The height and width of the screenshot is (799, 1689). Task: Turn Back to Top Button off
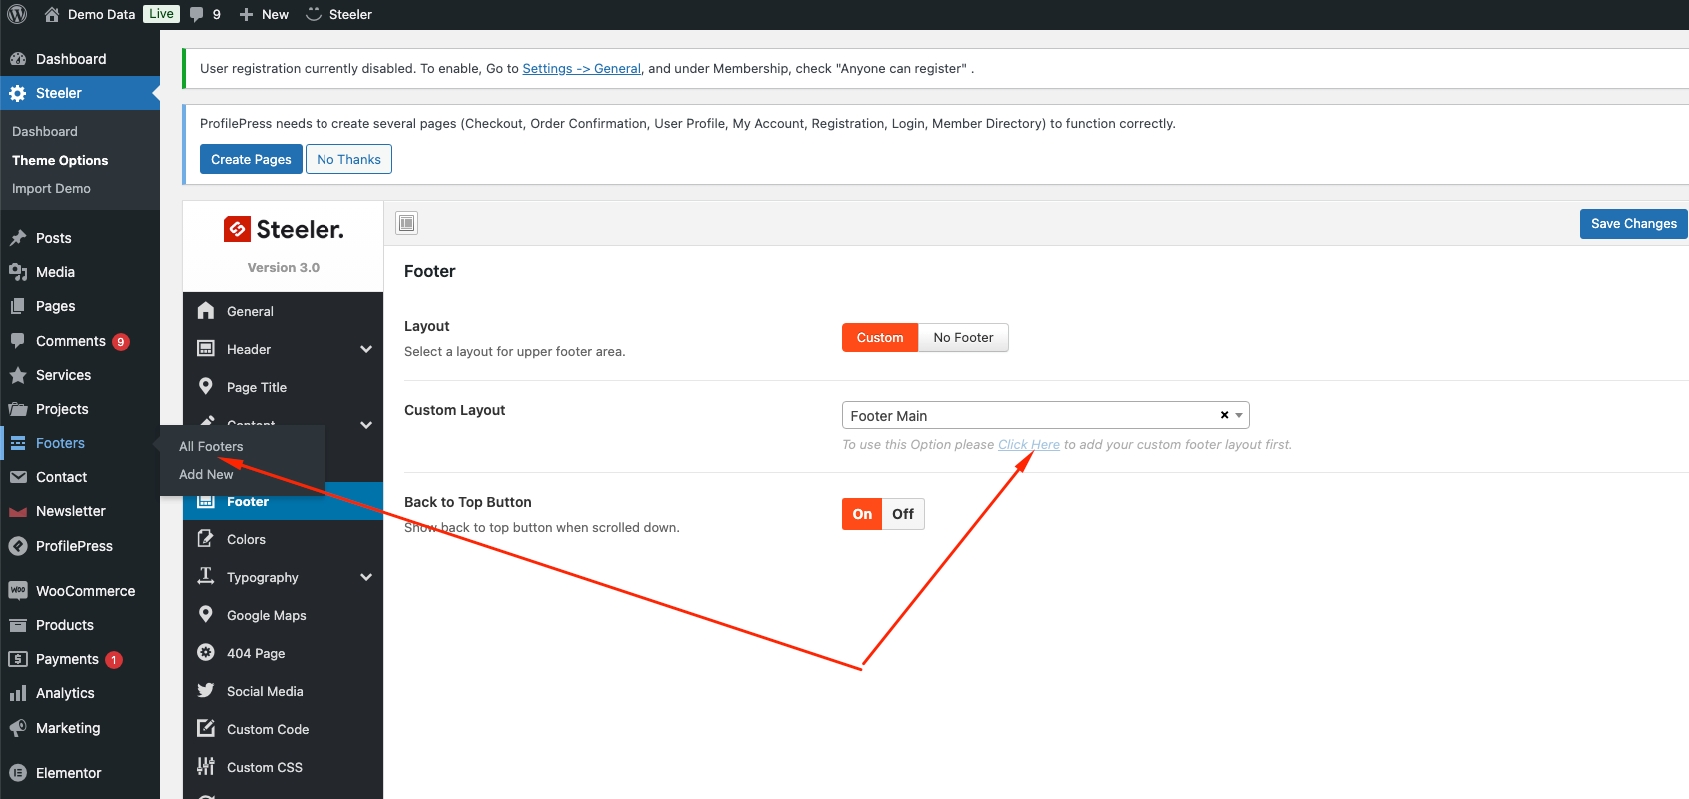tap(902, 514)
